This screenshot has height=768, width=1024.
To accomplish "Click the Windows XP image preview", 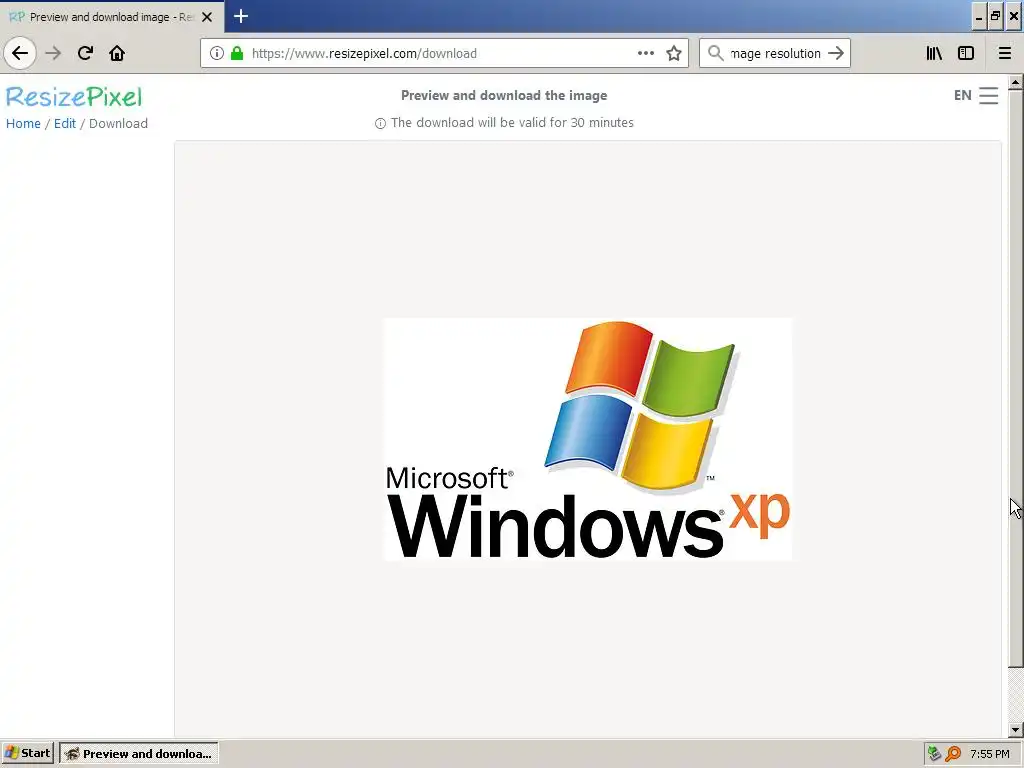I will pos(588,439).
